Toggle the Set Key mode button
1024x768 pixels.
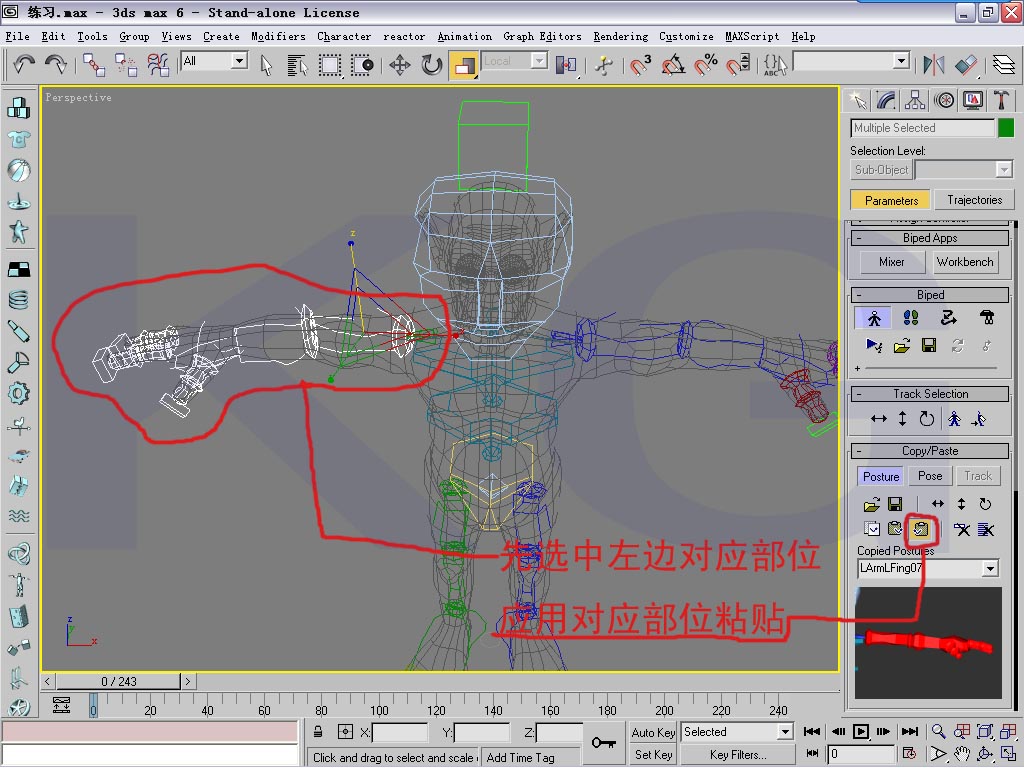tap(653, 754)
